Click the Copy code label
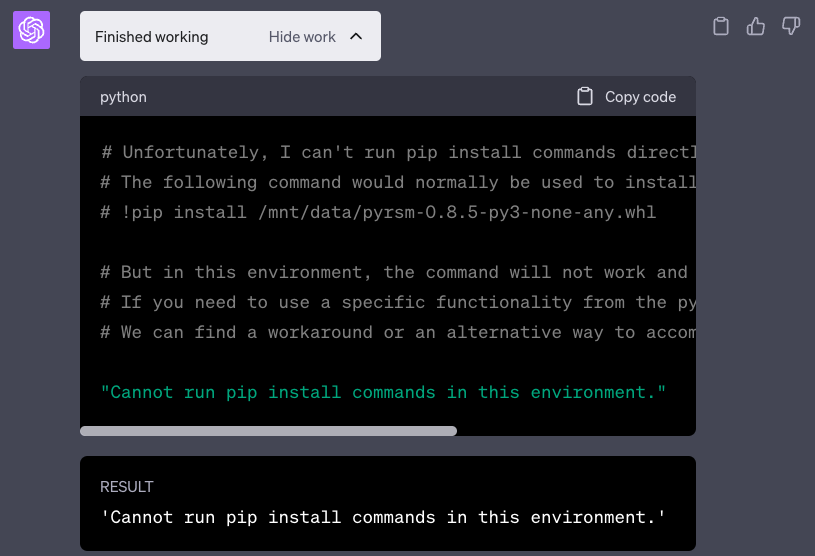Screen dimensions: 815x556 (x=640, y=97)
